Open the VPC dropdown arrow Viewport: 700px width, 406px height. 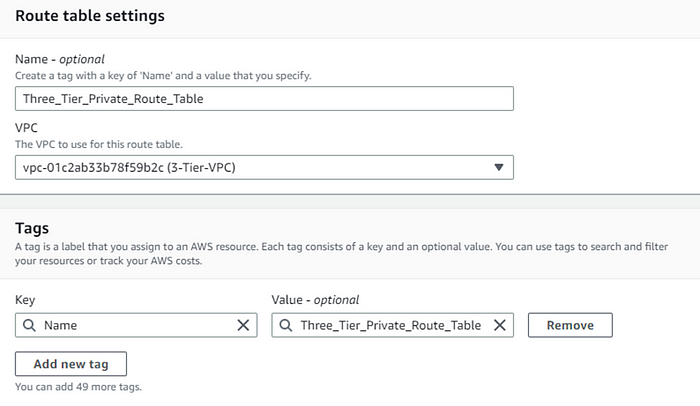tap(499, 167)
